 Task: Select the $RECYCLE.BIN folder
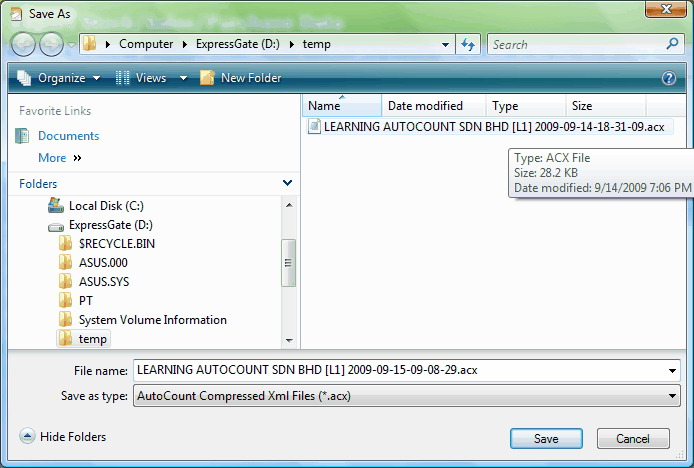pyautogui.click(x=117, y=244)
